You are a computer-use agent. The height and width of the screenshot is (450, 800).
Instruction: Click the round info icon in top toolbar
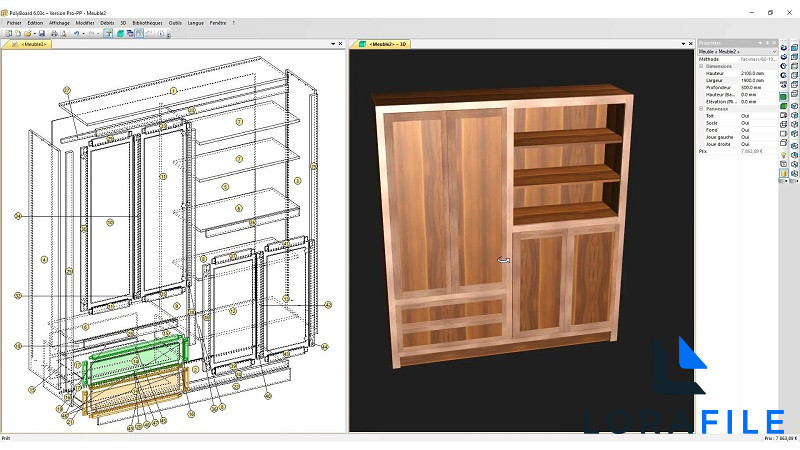tap(160, 33)
